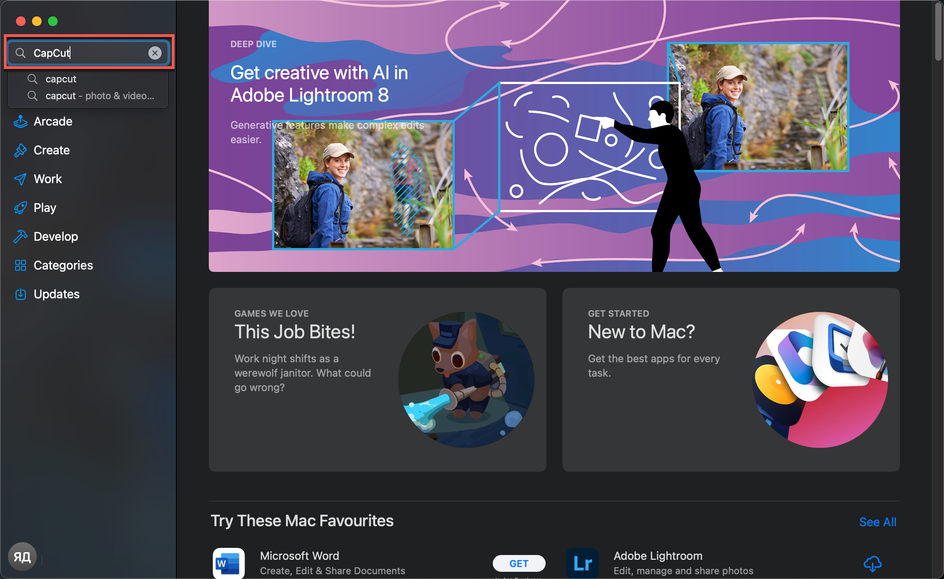Zoom the App Store window with green button
The height and width of the screenshot is (579, 944).
[x=53, y=21]
